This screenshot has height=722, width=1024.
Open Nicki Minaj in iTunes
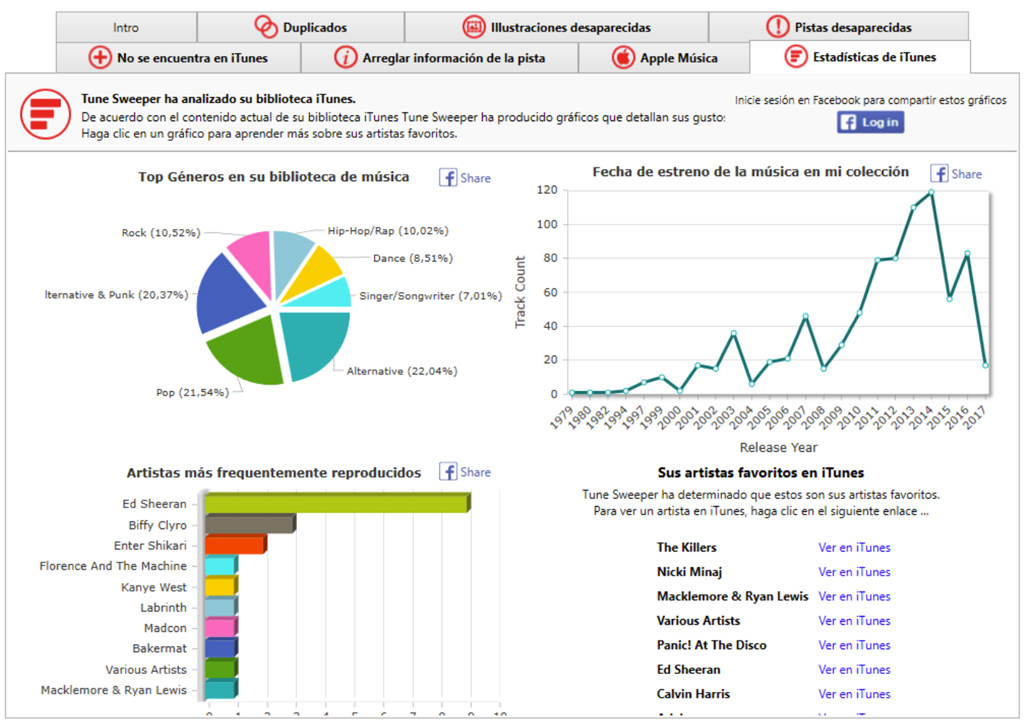coord(854,572)
